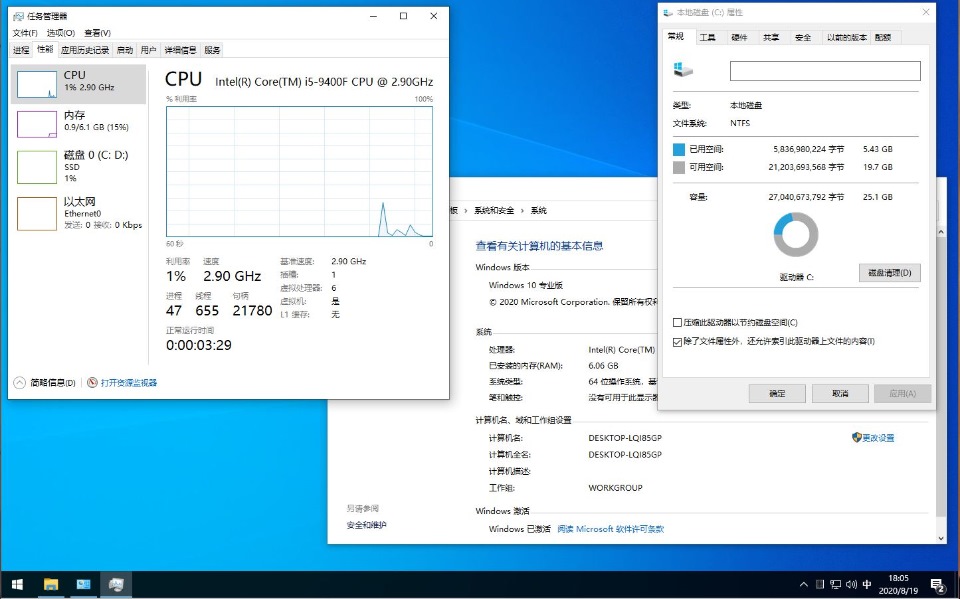Click the uptime value 0:00:03:29

pyautogui.click(x=199, y=345)
